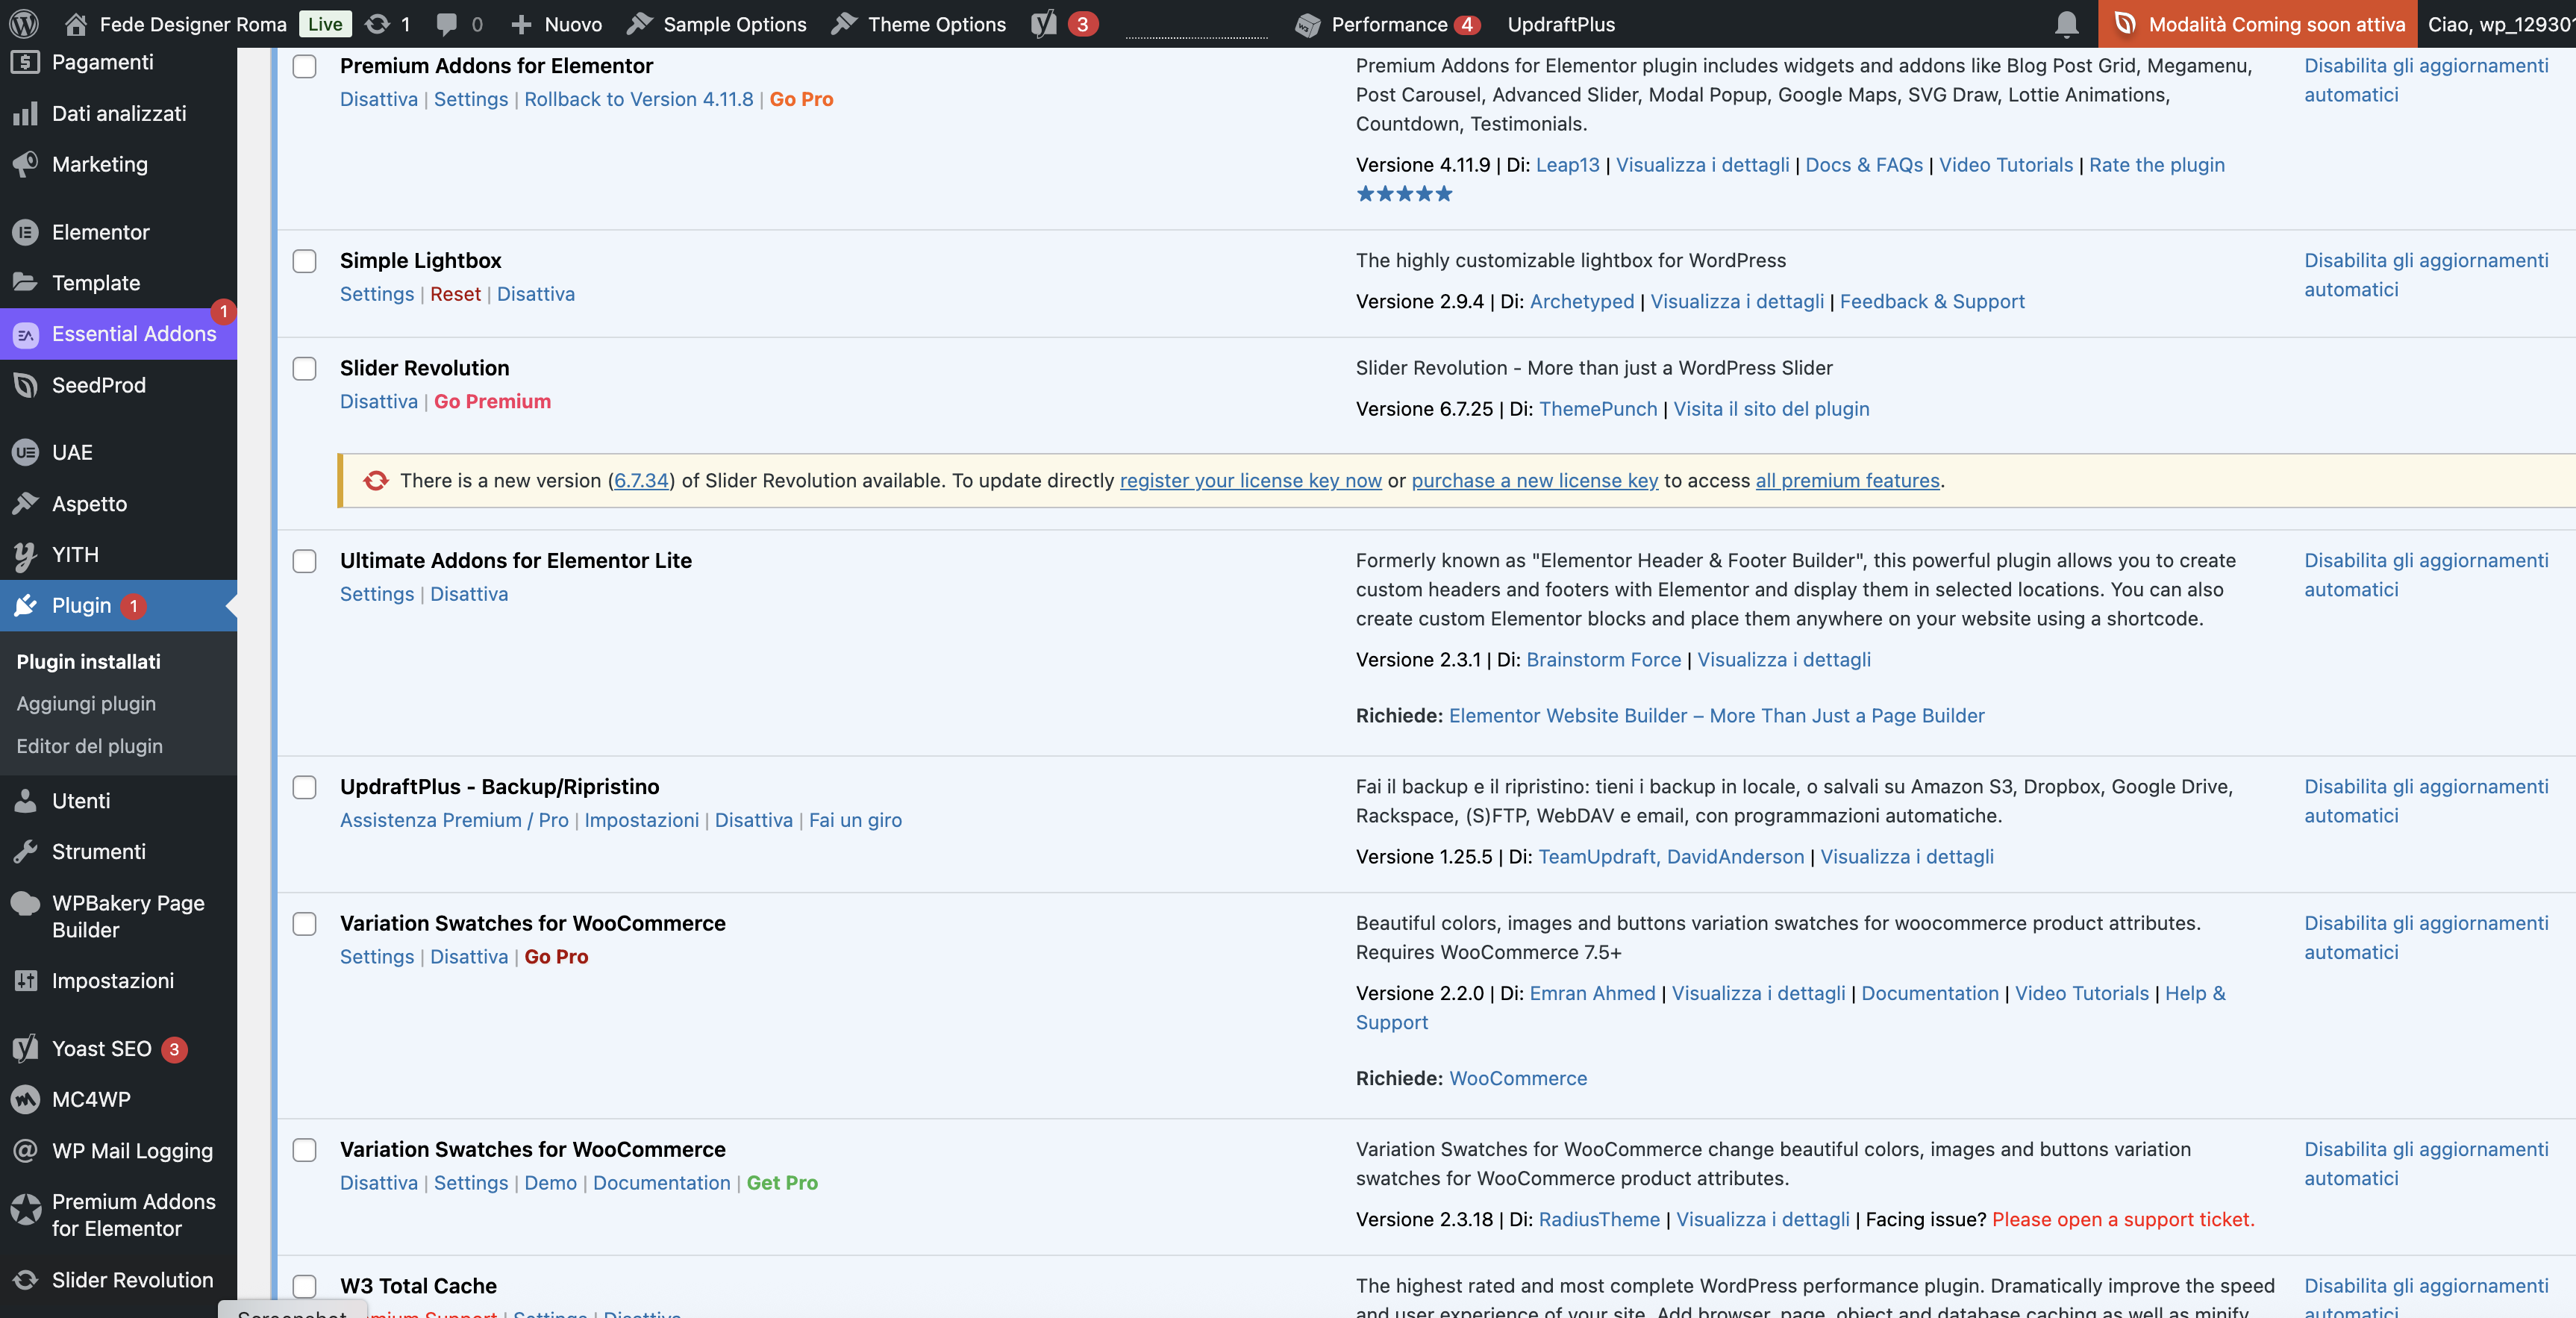Click the Performance cube icon

pos(1307,24)
